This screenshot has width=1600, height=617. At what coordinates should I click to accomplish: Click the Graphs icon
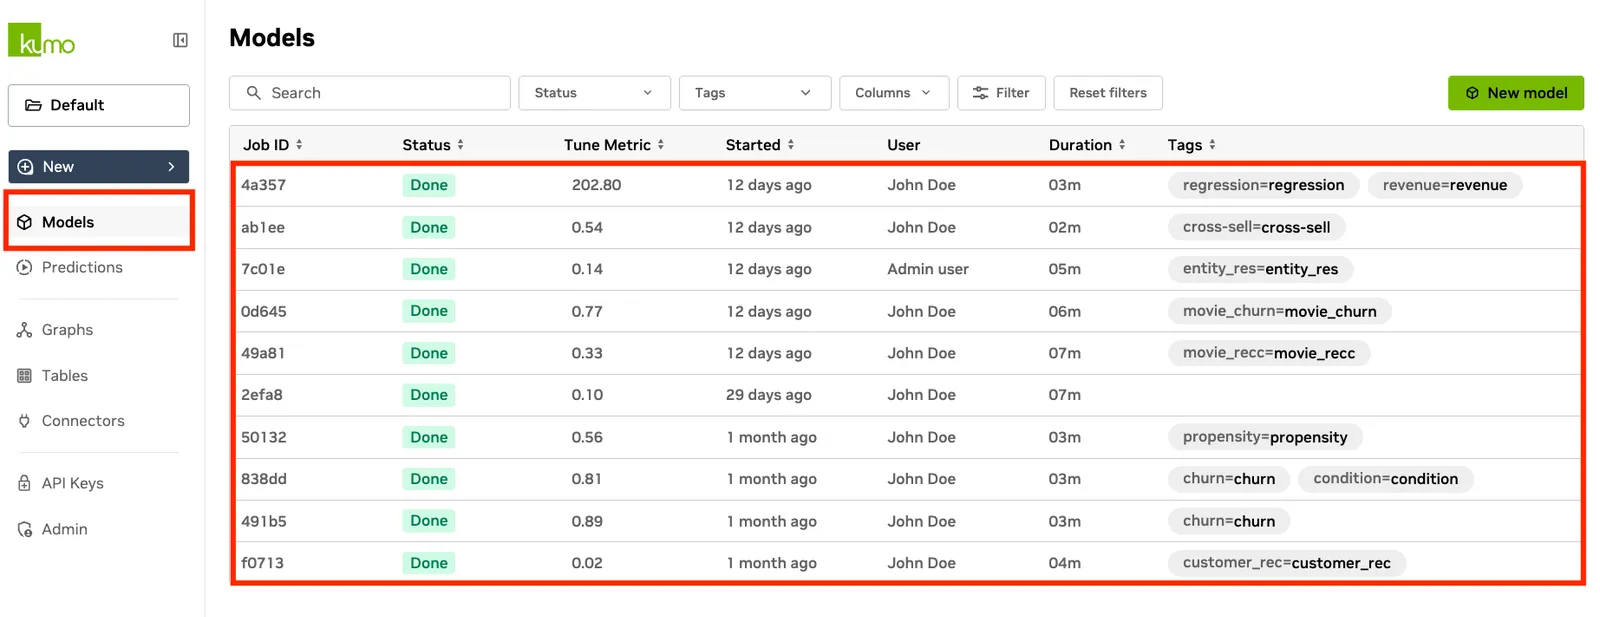tap(25, 330)
